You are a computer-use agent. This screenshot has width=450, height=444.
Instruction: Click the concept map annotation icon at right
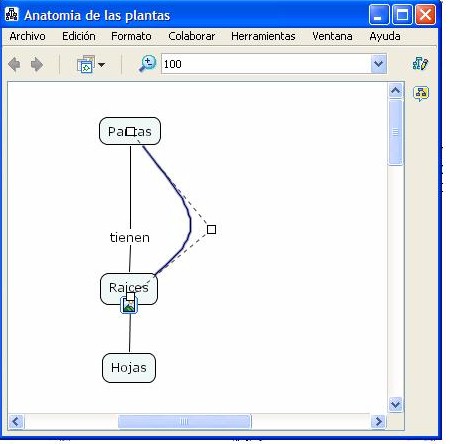(x=421, y=94)
